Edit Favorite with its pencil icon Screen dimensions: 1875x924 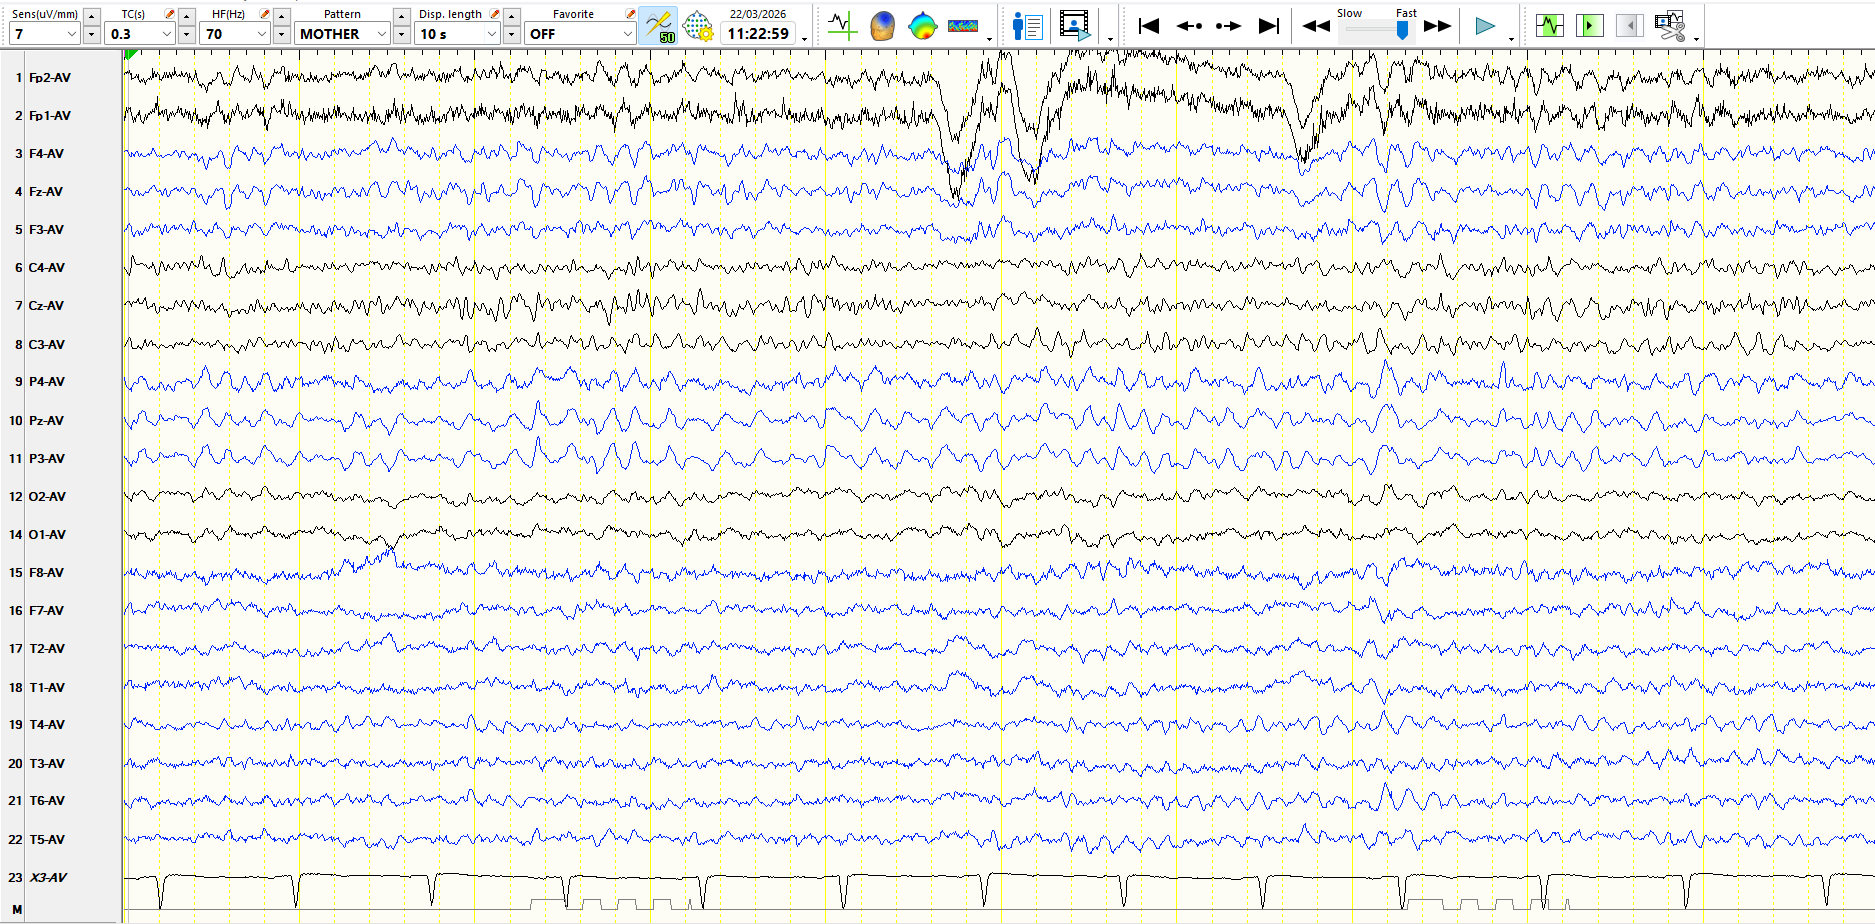[630, 14]
